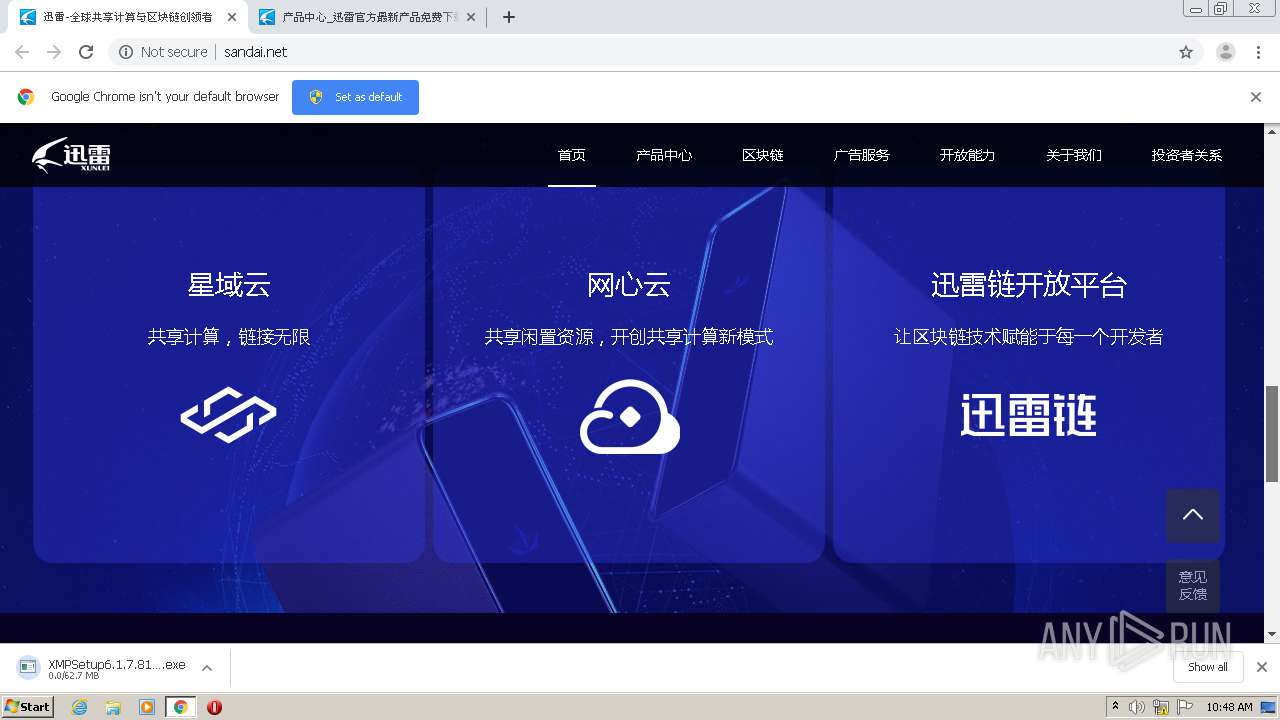
Task: Click the Xunlei logo in site header
Action: 71,155
